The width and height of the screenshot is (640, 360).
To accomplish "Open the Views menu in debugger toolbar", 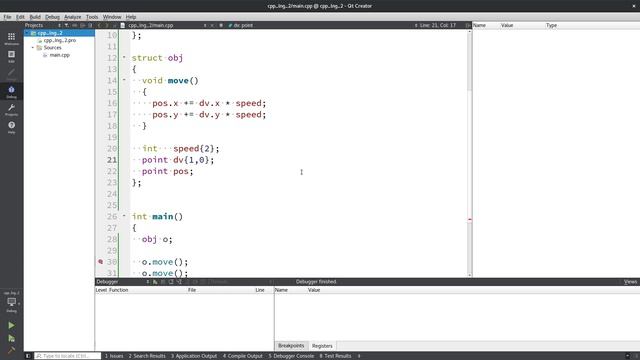I will point(630,282).
